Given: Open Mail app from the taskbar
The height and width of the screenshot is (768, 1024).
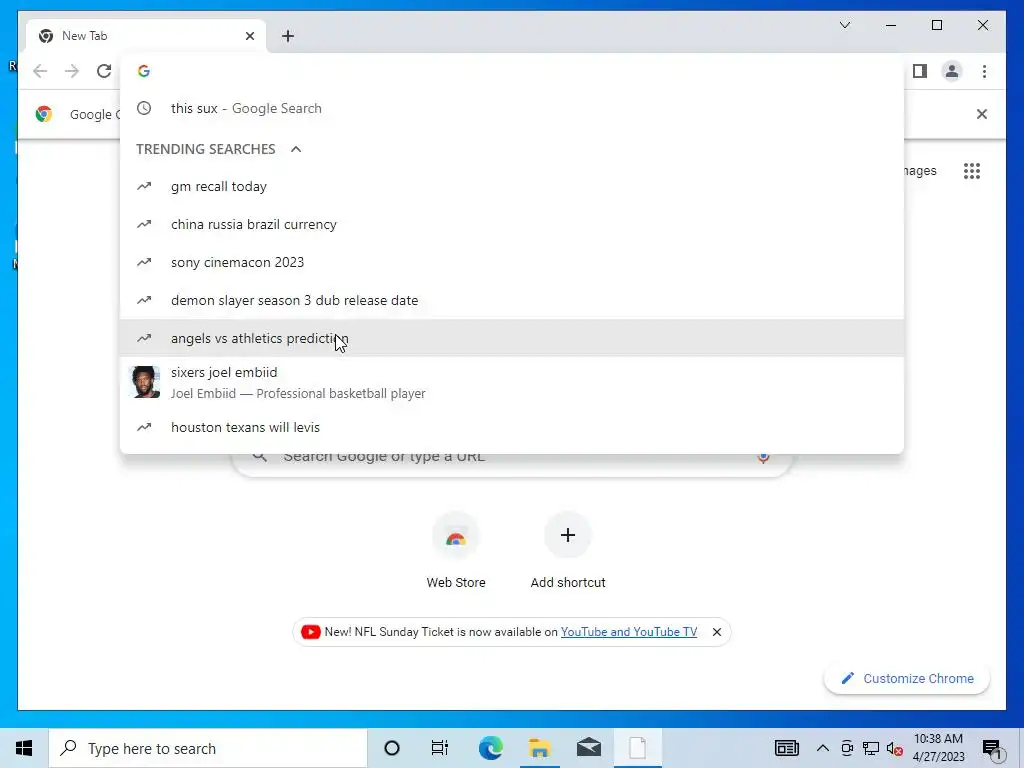Looking at the screenshot, I should coord(588,748).
